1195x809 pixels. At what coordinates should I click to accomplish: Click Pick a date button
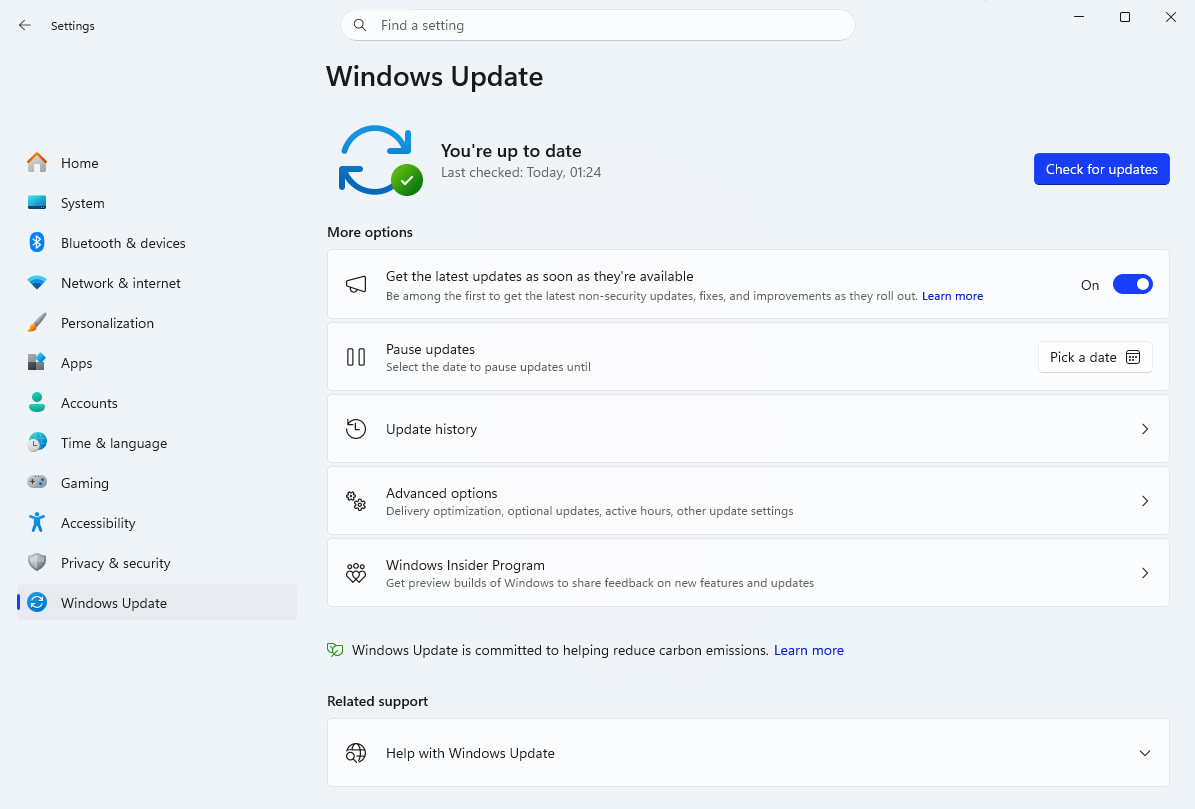coord(1095,357)
